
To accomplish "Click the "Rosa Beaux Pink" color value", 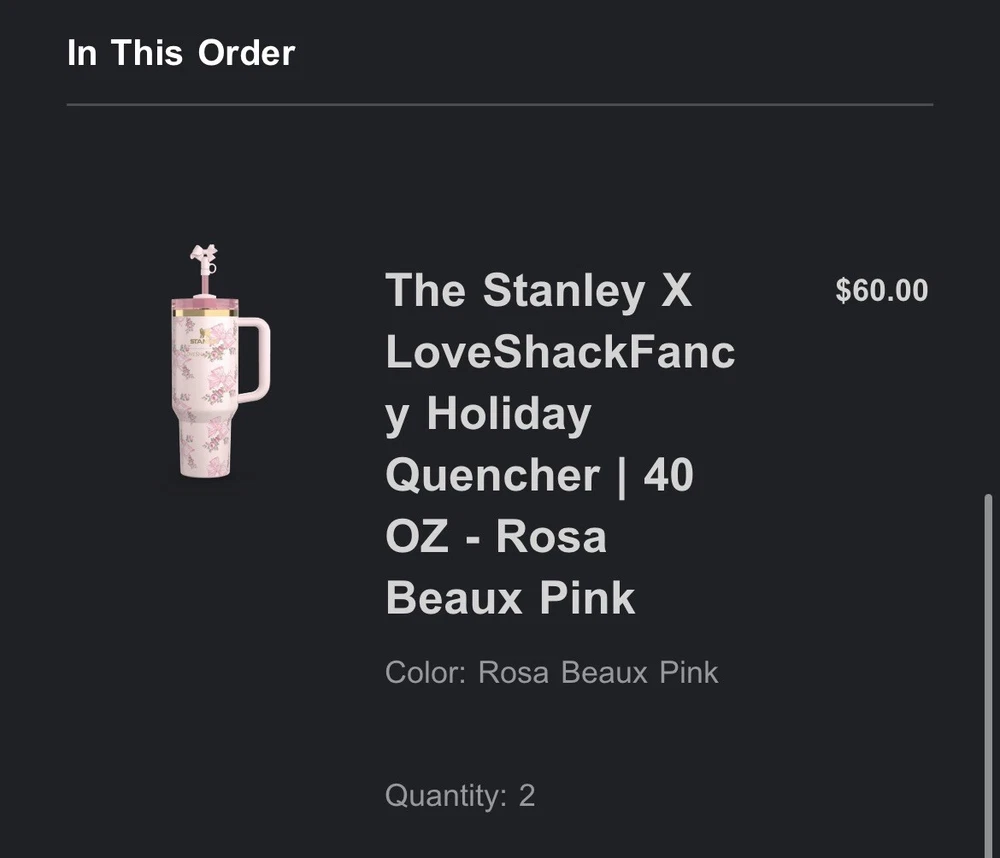I will point(598,672).
